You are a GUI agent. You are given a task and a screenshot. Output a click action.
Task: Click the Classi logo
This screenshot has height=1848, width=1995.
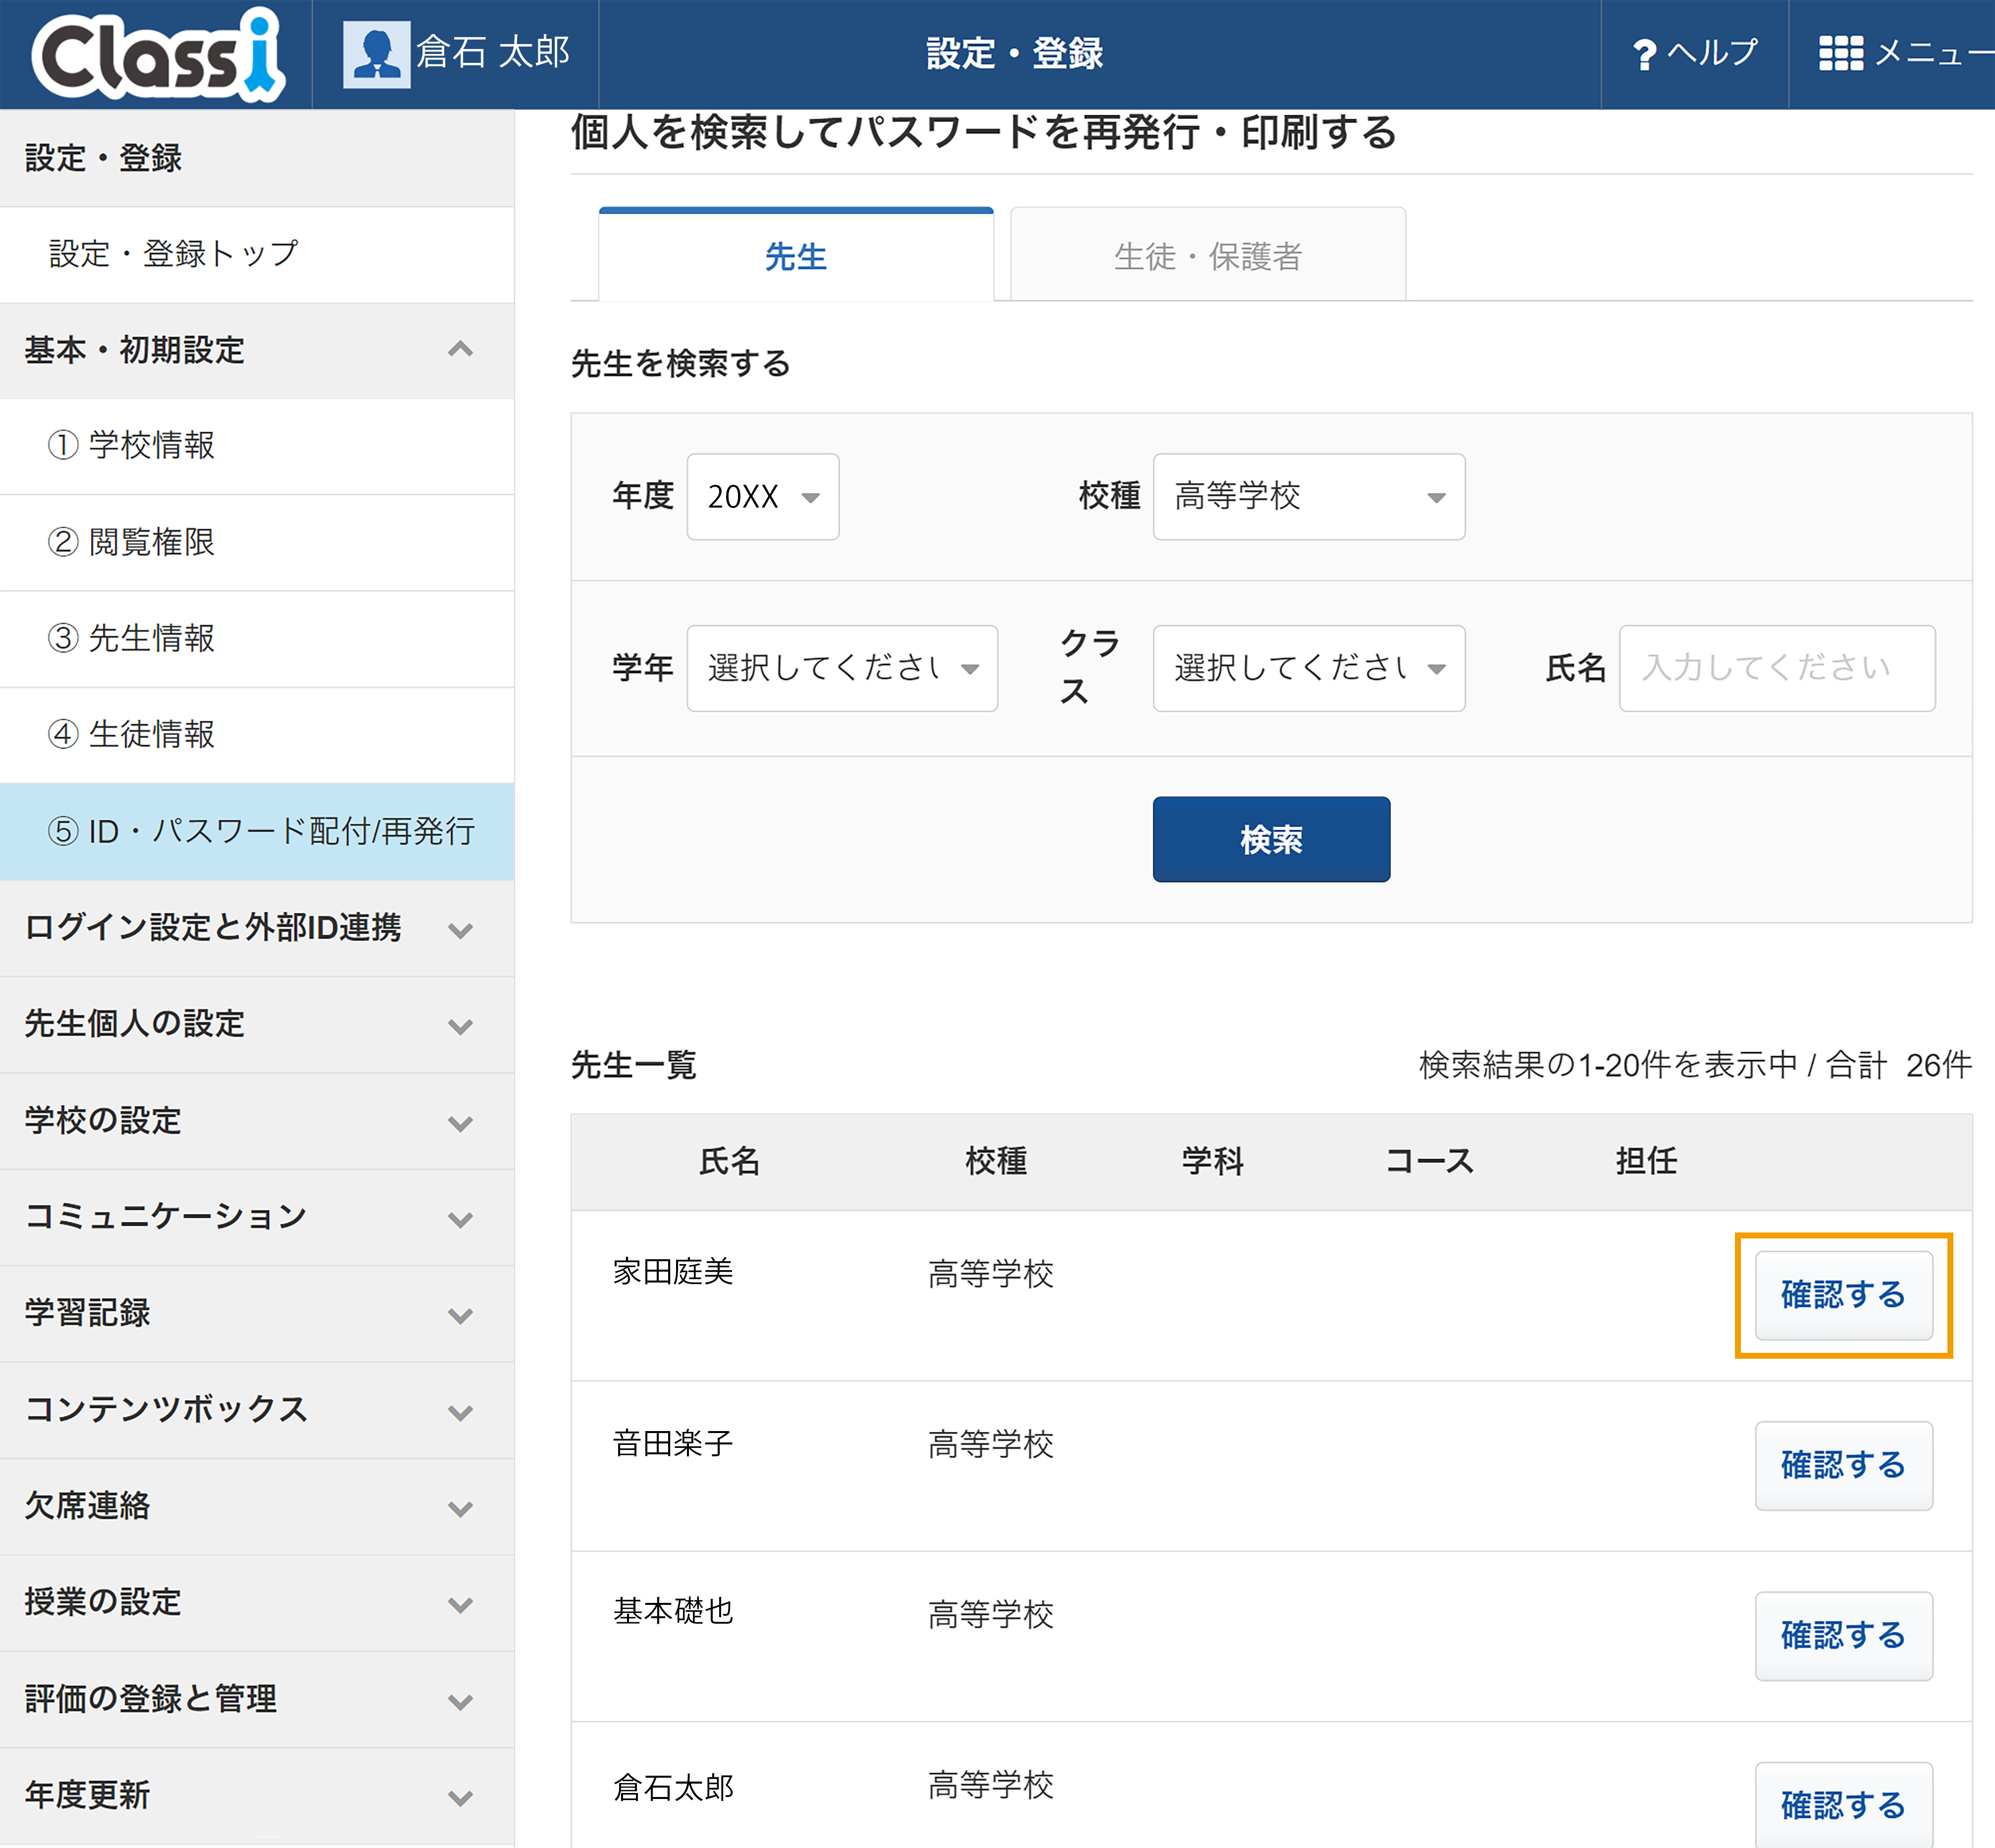tap(158, 54)
